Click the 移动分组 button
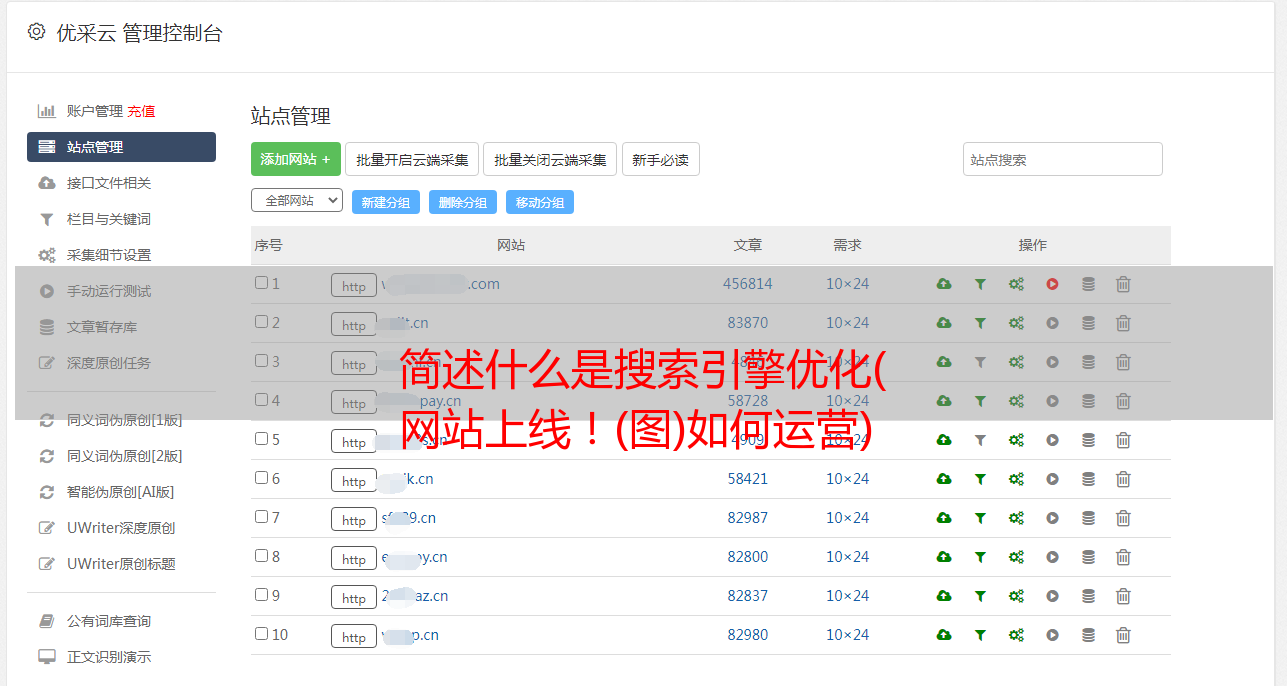 (540, 202)
